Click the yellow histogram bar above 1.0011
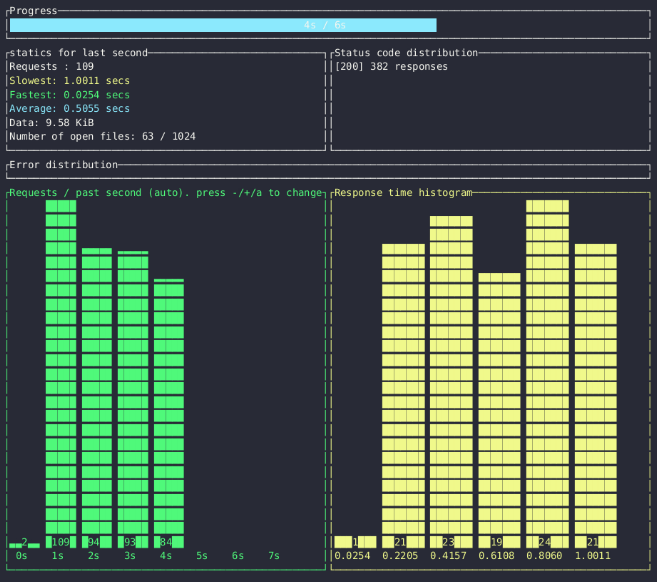 (x=595, y=396)
